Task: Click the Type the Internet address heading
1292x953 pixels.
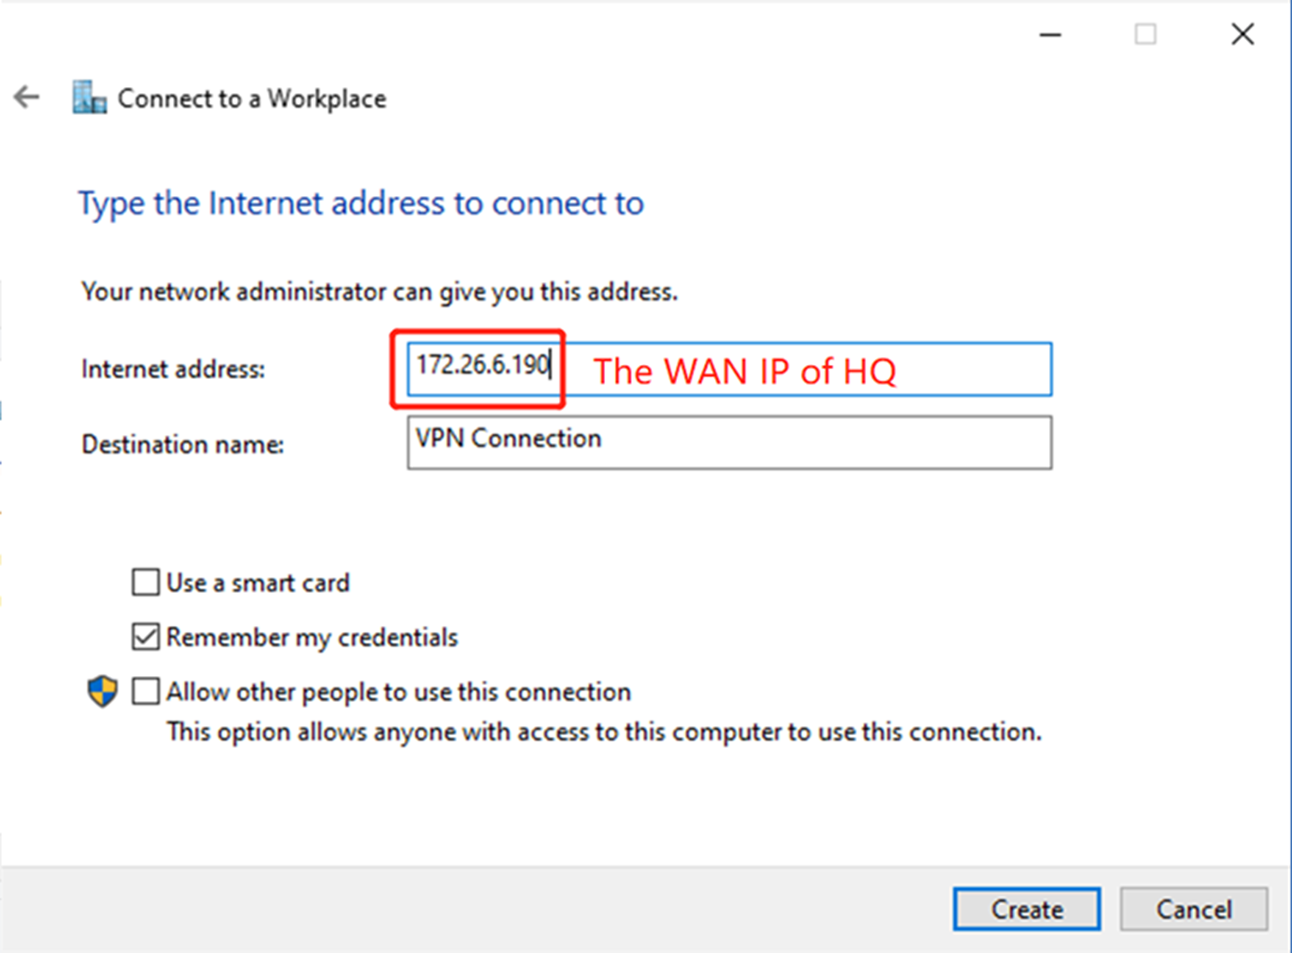Action: pos(361,202)
